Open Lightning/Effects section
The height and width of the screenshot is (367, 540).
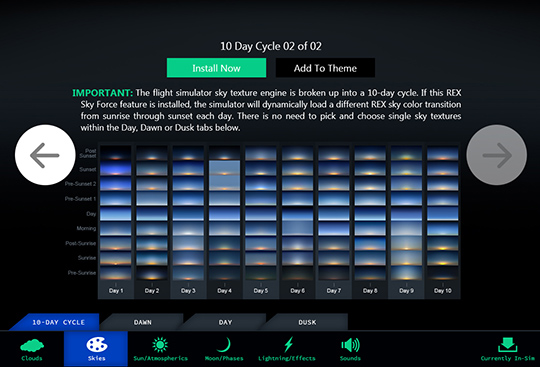pos(287,349)
